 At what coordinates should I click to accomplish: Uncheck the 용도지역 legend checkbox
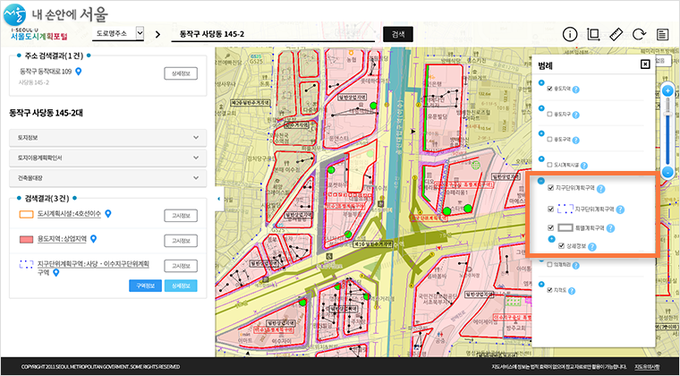coord(550,89)
